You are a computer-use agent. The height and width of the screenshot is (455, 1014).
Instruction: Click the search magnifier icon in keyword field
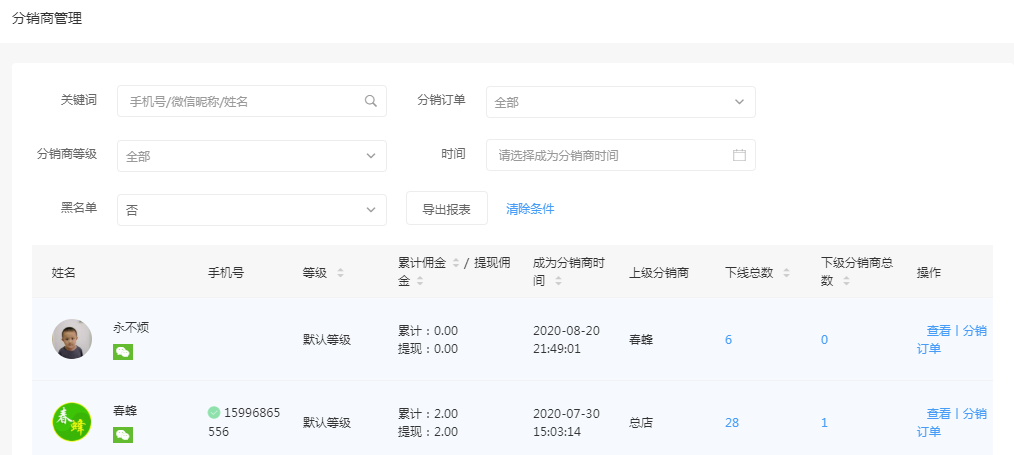370,101
